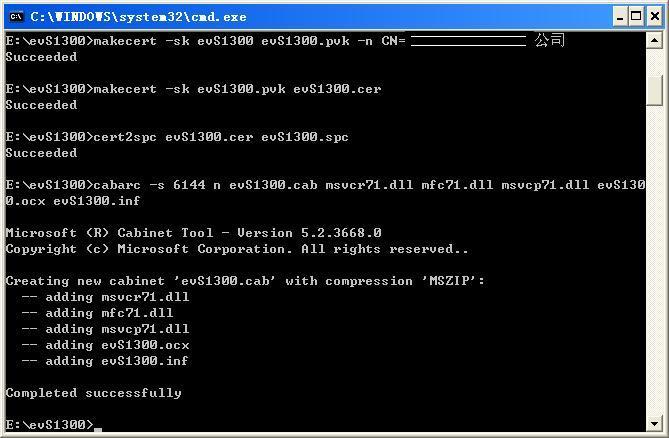
Task: Click the 'adding mfc71.dll' line
Action: (x=97, y=313)
